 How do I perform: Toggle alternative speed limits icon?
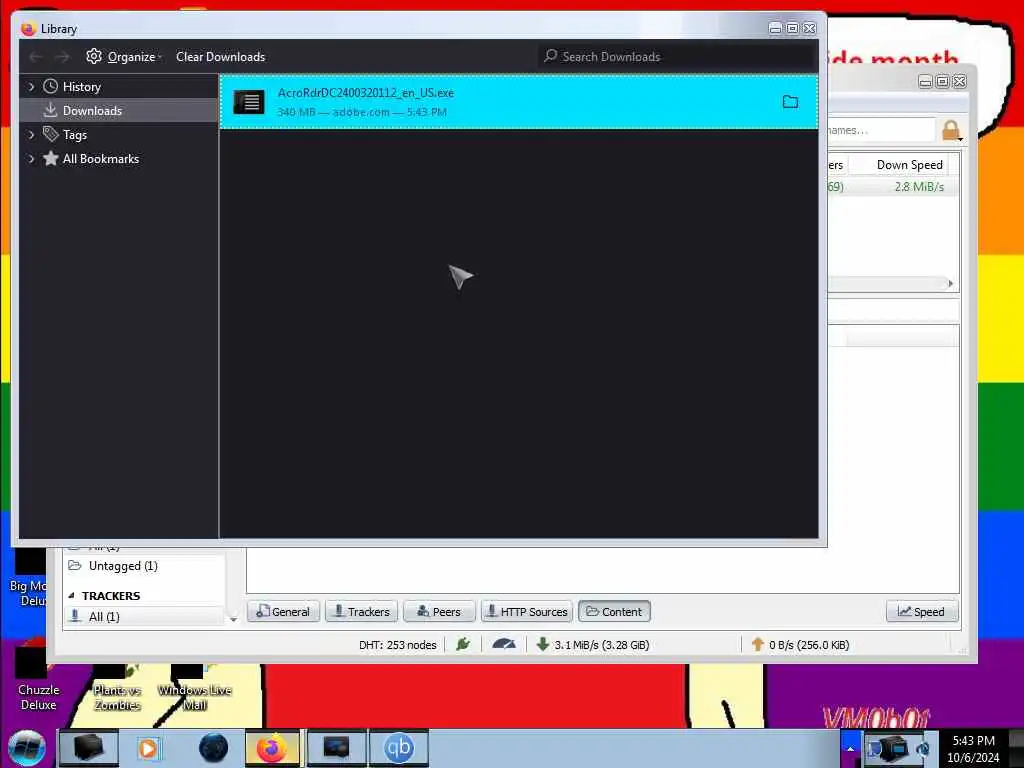[504, 645]
